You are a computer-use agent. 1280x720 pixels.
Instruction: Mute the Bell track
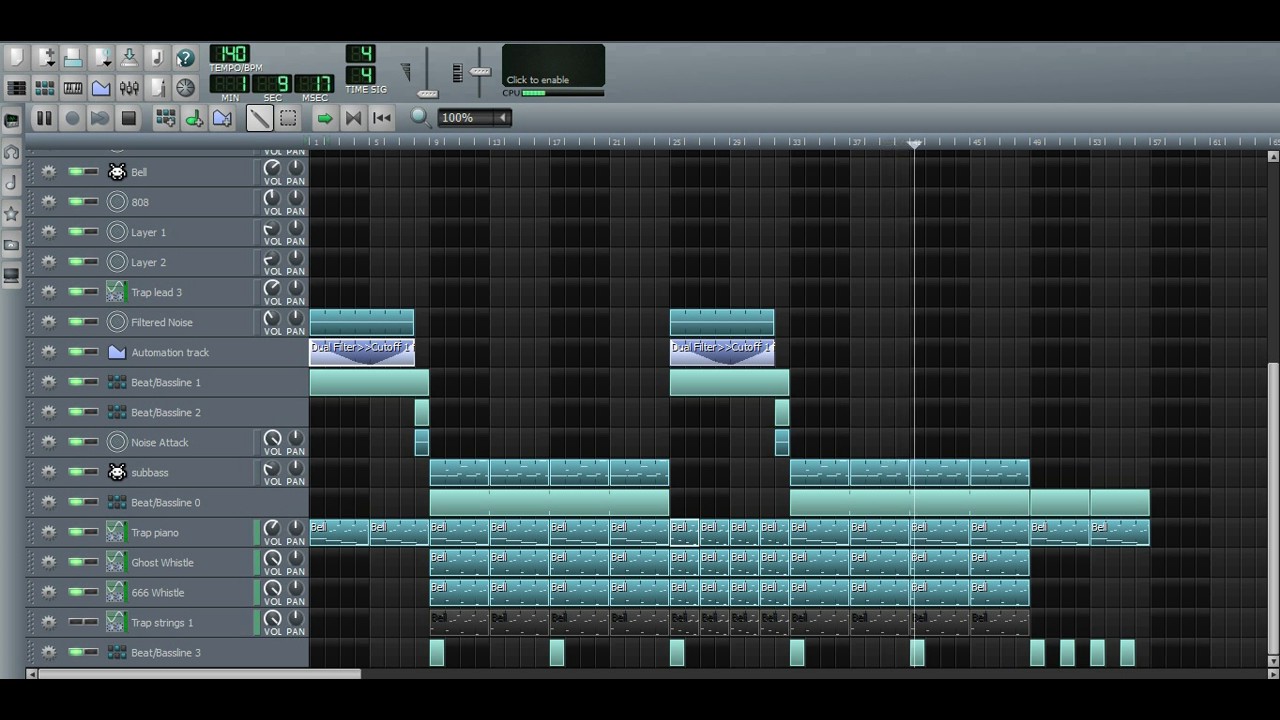pos(76,172)
